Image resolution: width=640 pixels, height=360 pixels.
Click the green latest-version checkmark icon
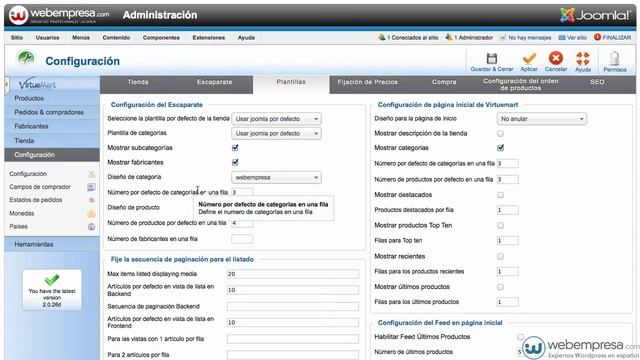[52, 280]
